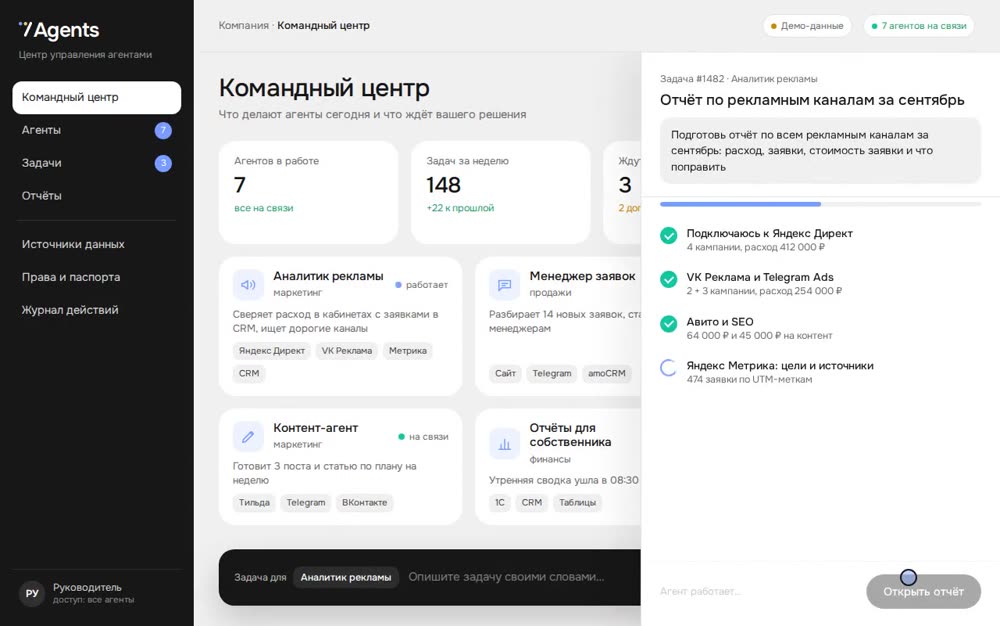Open Журнал действий page
The width and height of the screenshot is (1000, 626).
(96, 310)
